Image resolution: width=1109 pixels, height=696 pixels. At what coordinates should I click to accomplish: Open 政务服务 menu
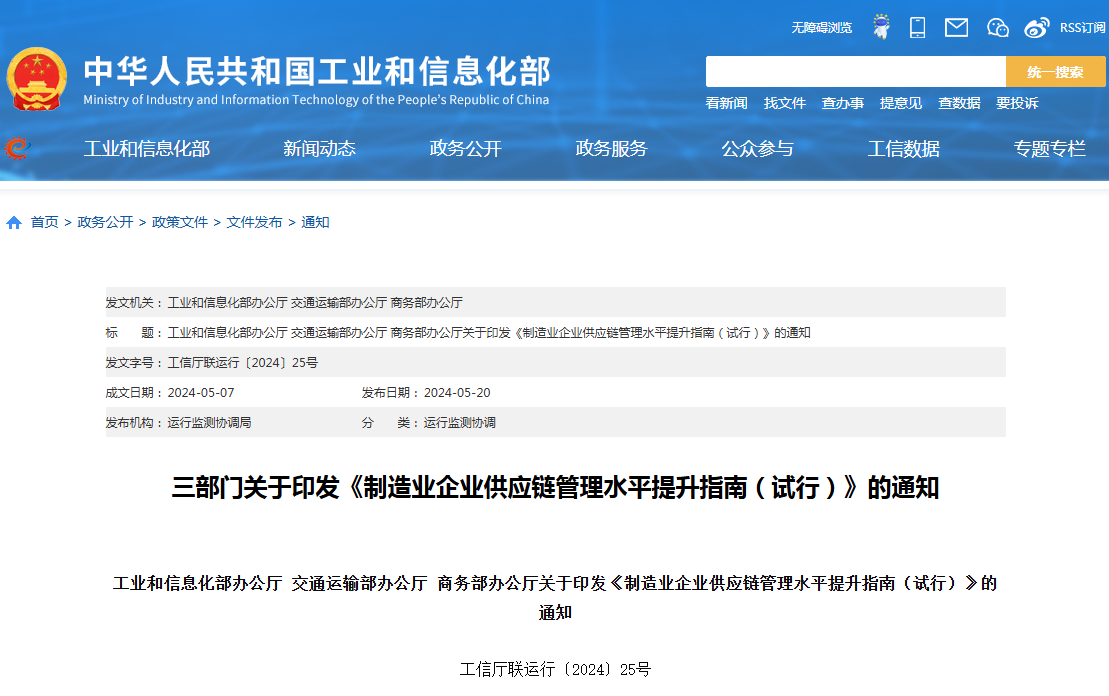611,149
